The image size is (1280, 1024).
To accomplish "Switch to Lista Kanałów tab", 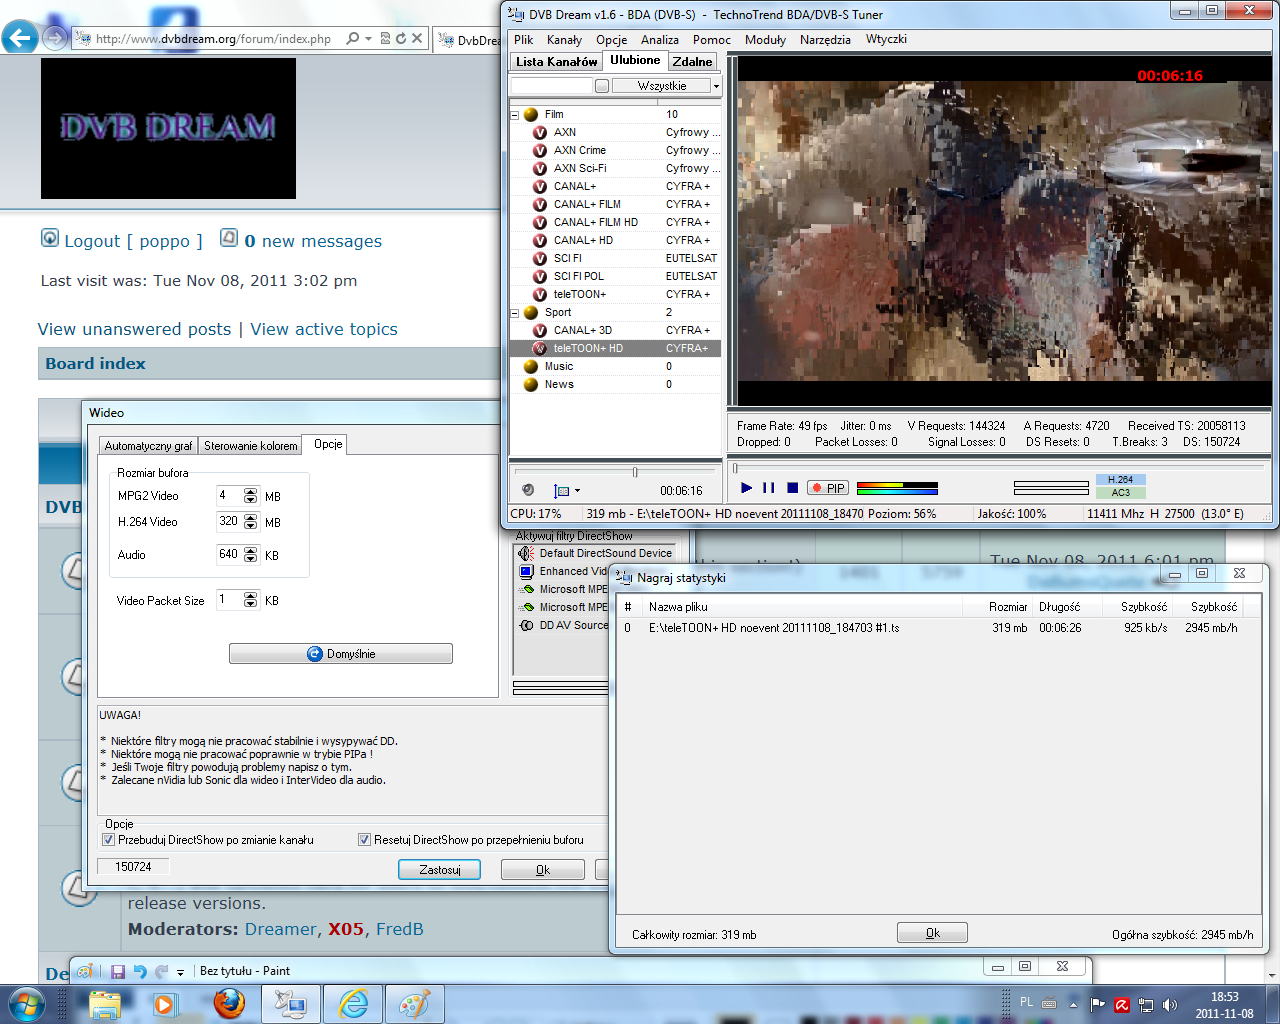I will coord(556,61).
